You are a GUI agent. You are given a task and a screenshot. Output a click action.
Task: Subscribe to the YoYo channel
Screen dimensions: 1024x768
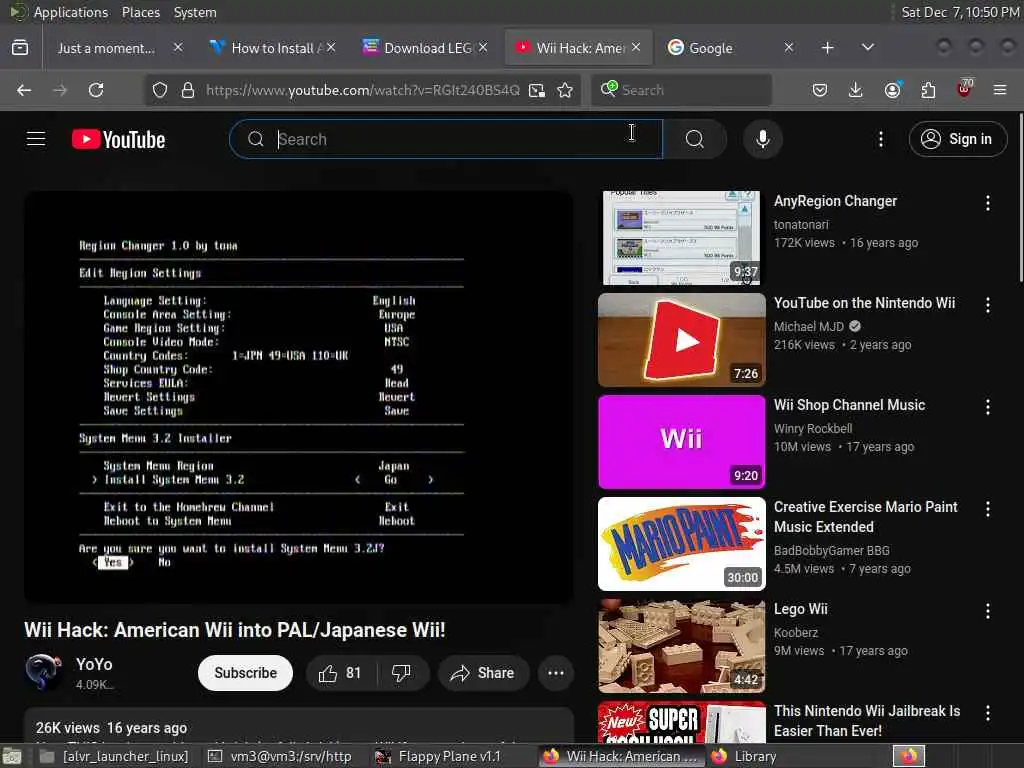246,673
